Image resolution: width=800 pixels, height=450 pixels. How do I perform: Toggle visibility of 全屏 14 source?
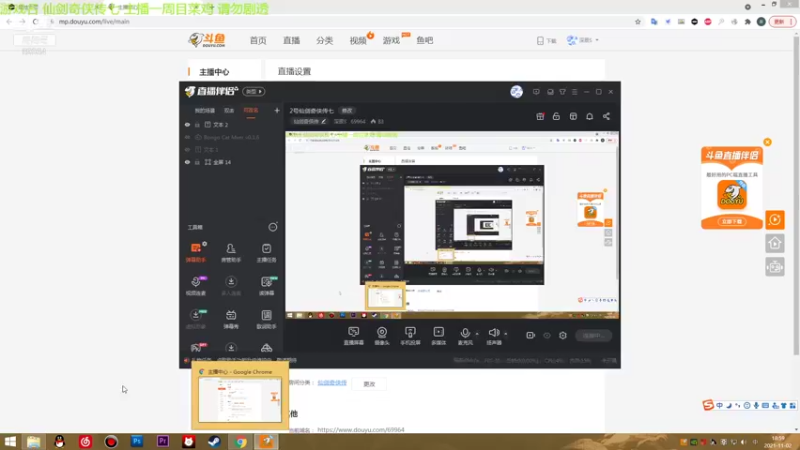point(187,162)
